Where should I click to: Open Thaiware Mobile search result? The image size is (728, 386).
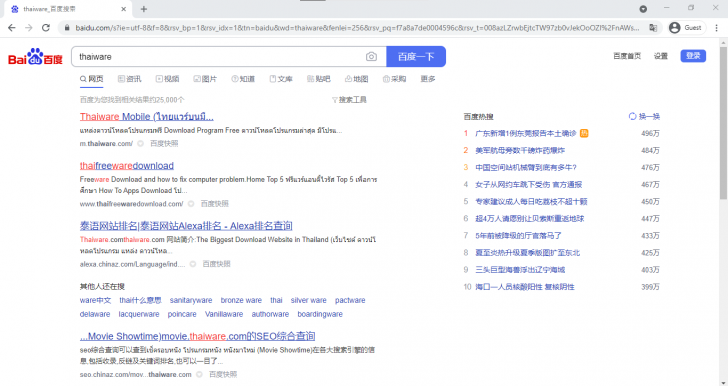[x=147, y=117]
